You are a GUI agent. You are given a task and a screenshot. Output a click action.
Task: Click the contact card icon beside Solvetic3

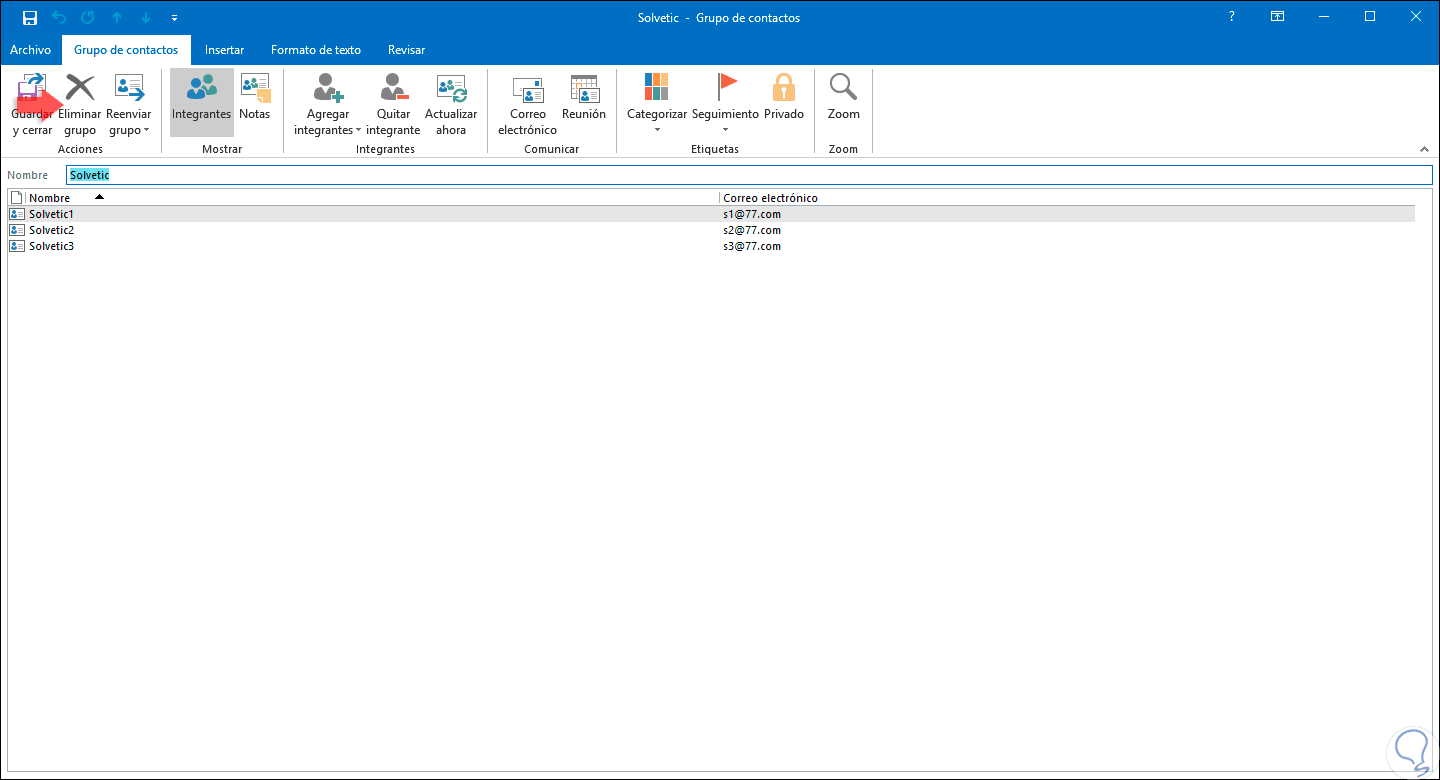tap(16, 246)
